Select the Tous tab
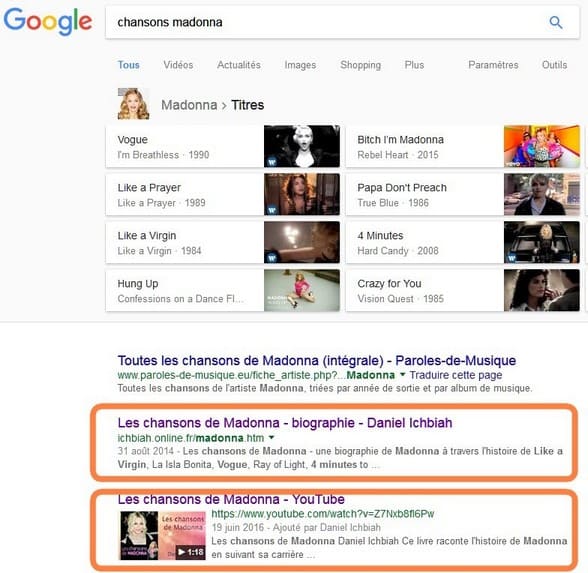This screenshot has width=588, height=573. tap(129, 65)
